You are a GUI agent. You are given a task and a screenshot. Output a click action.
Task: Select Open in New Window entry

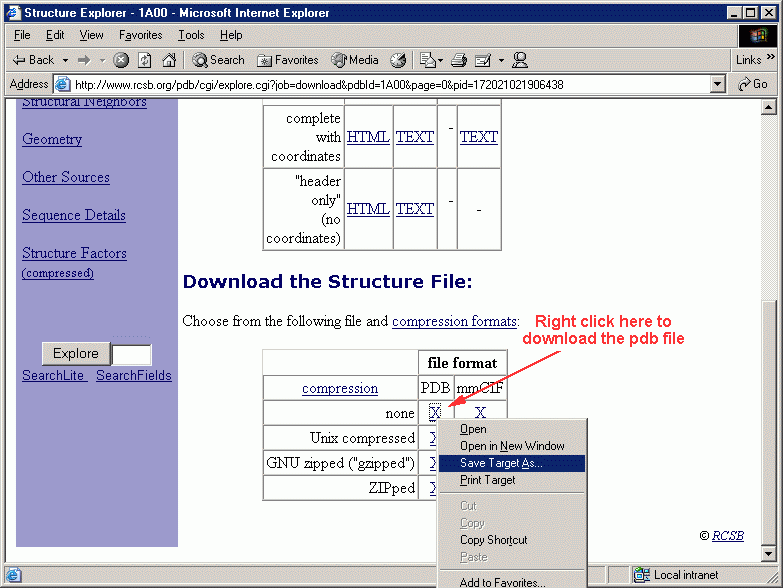(x=511, y=446)
